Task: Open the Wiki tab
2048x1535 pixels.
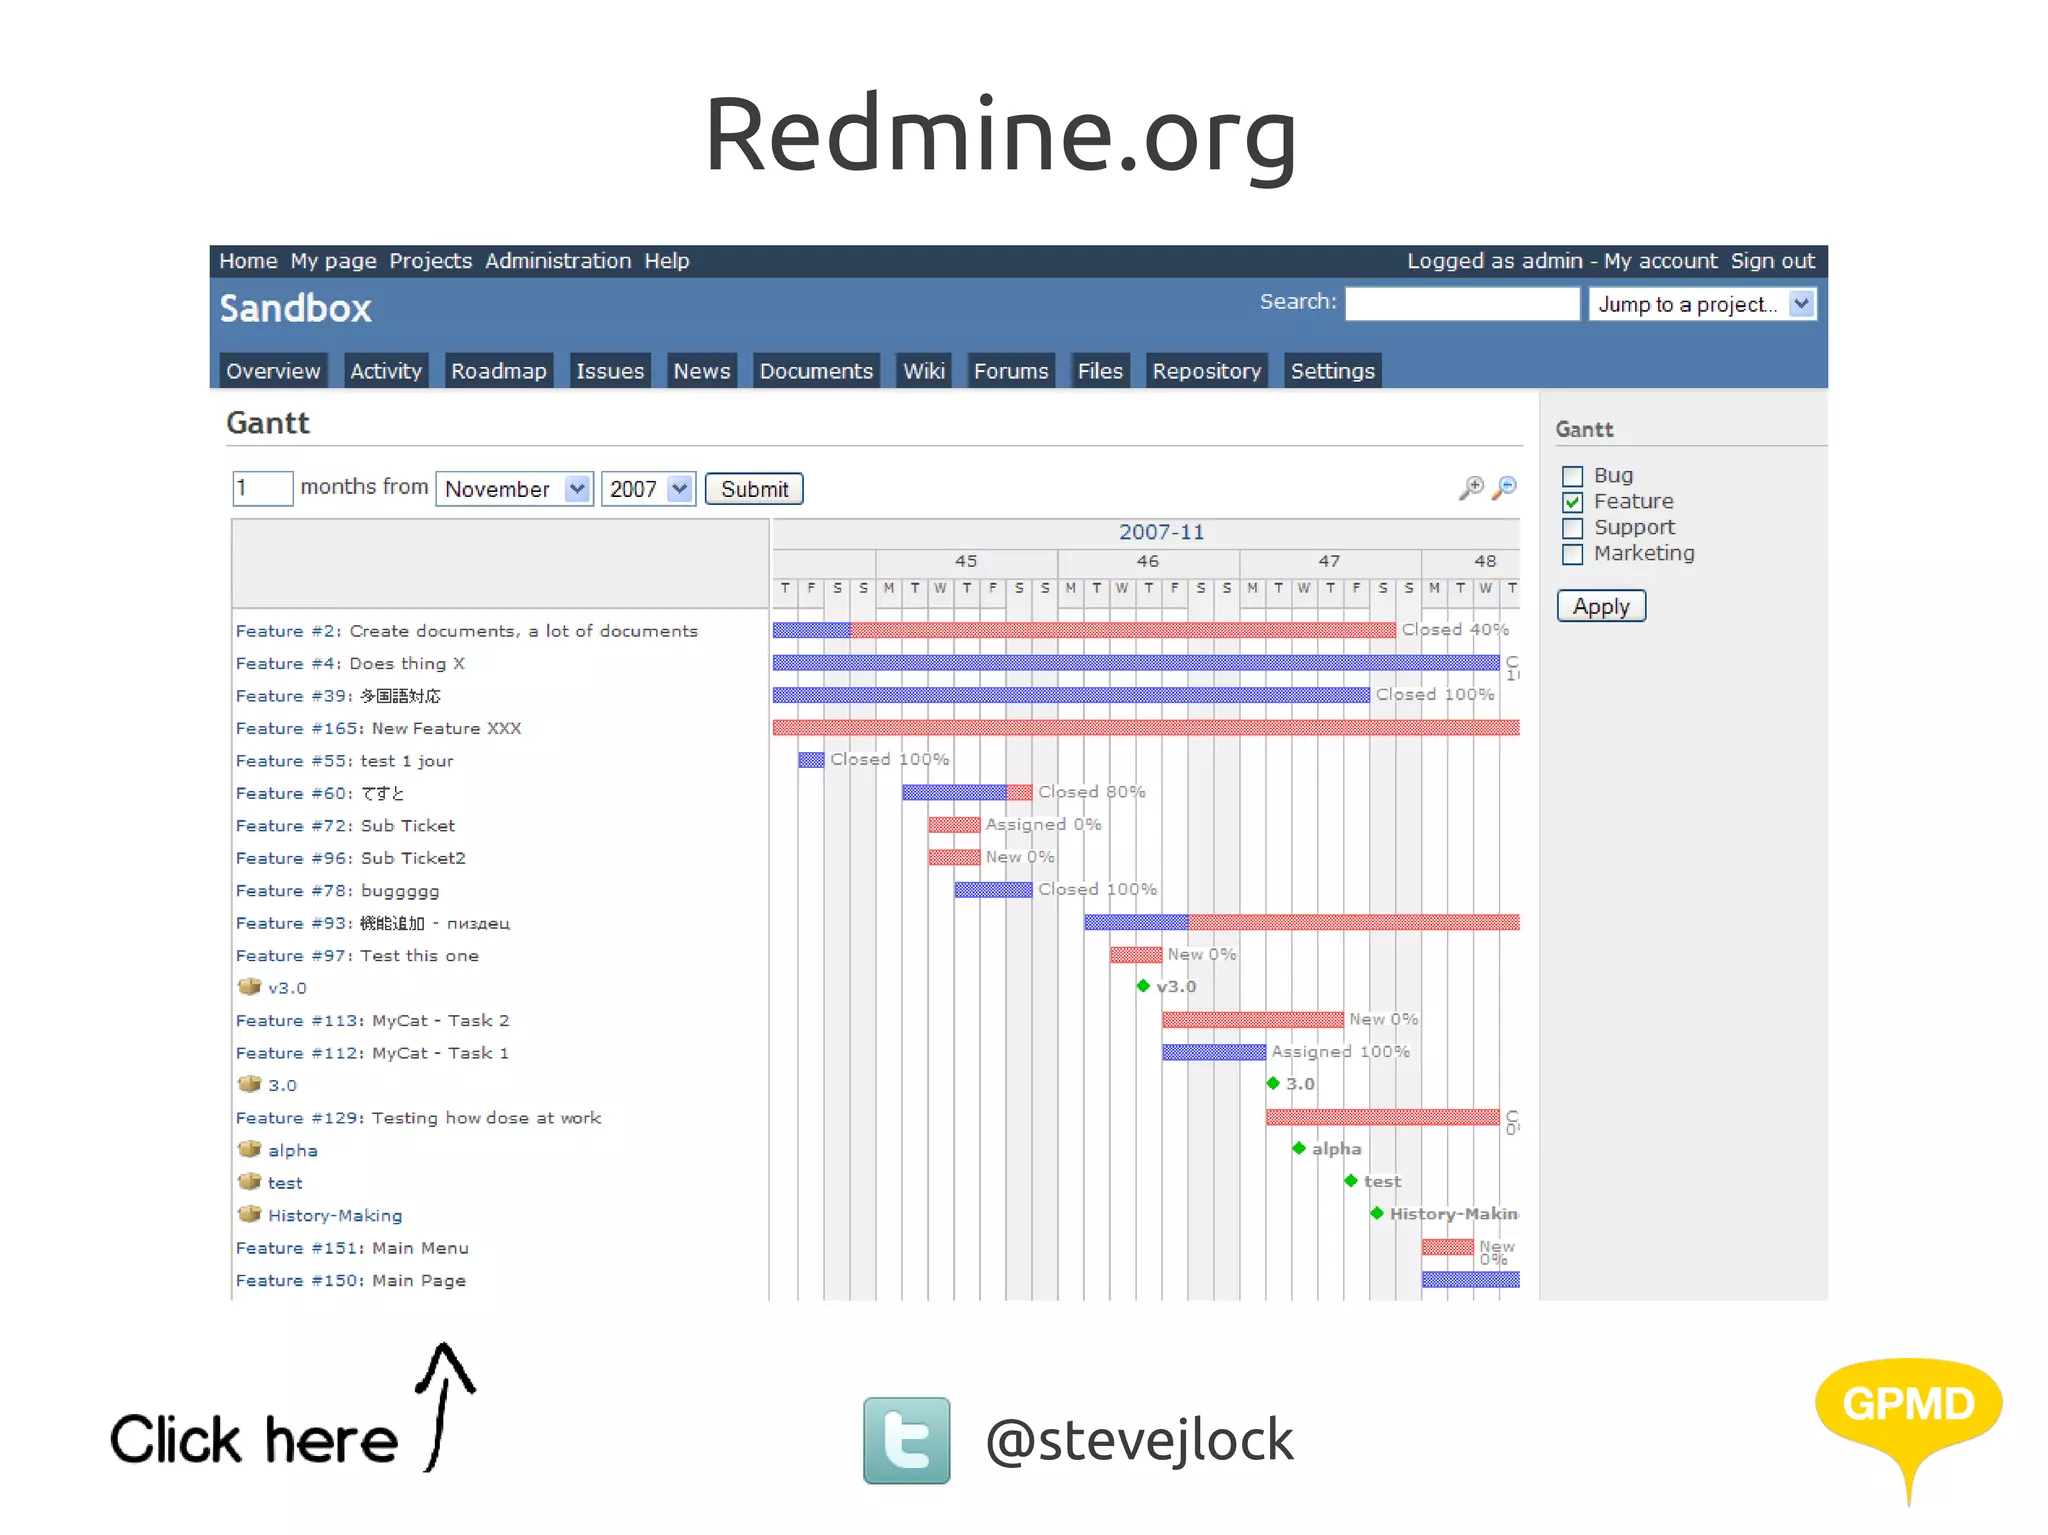Action: [924, 371]
